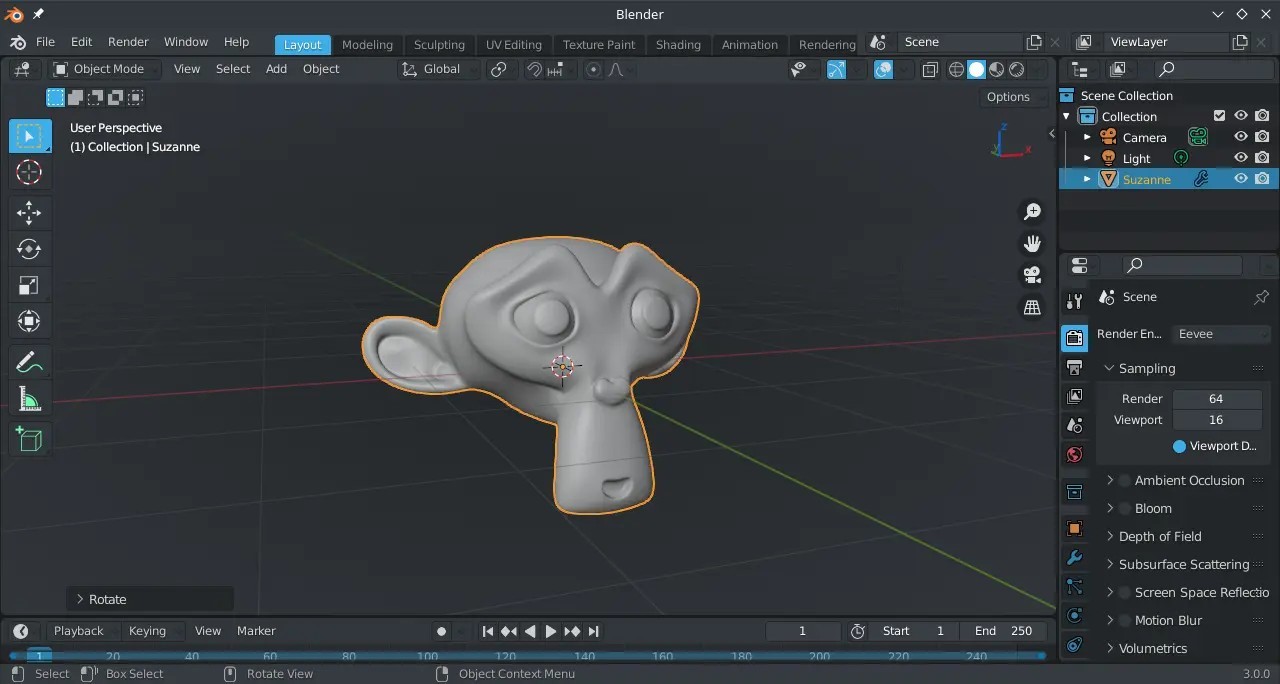Toggle the Collection exclude checkbox

tap(1219, 116)
